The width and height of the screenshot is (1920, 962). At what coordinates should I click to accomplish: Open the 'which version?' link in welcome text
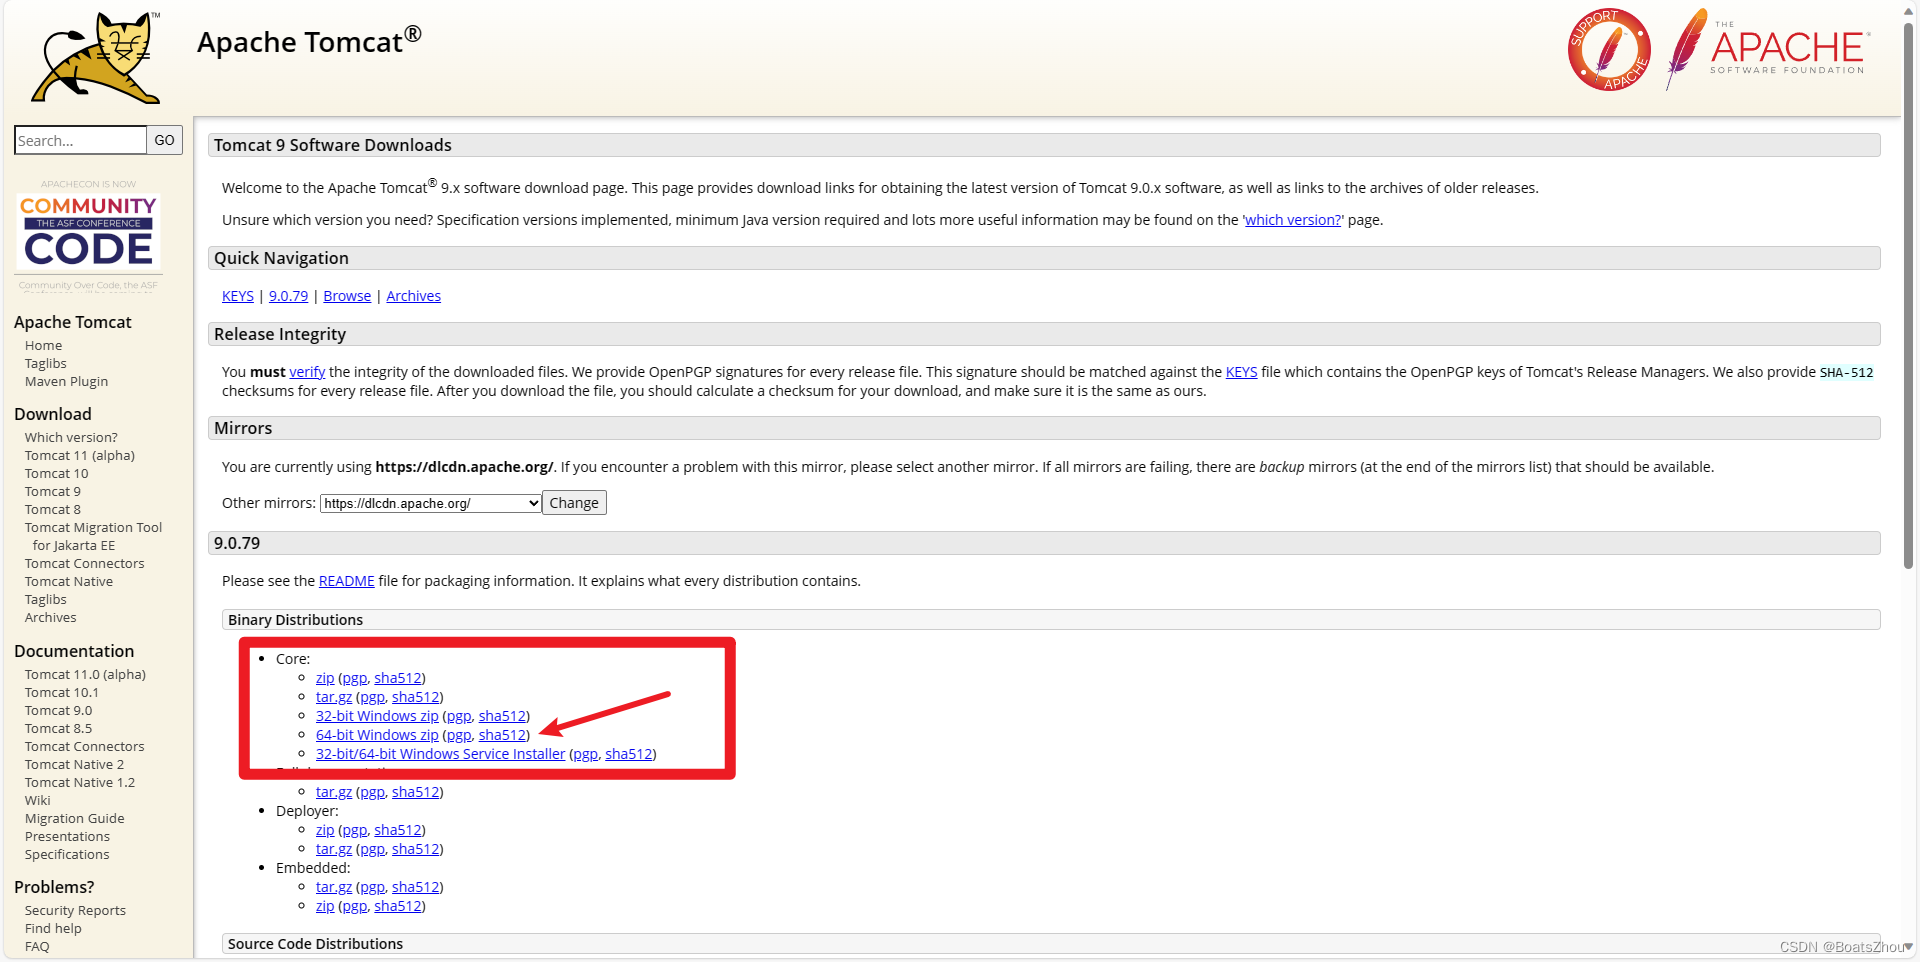click(x=1293, y=220)
